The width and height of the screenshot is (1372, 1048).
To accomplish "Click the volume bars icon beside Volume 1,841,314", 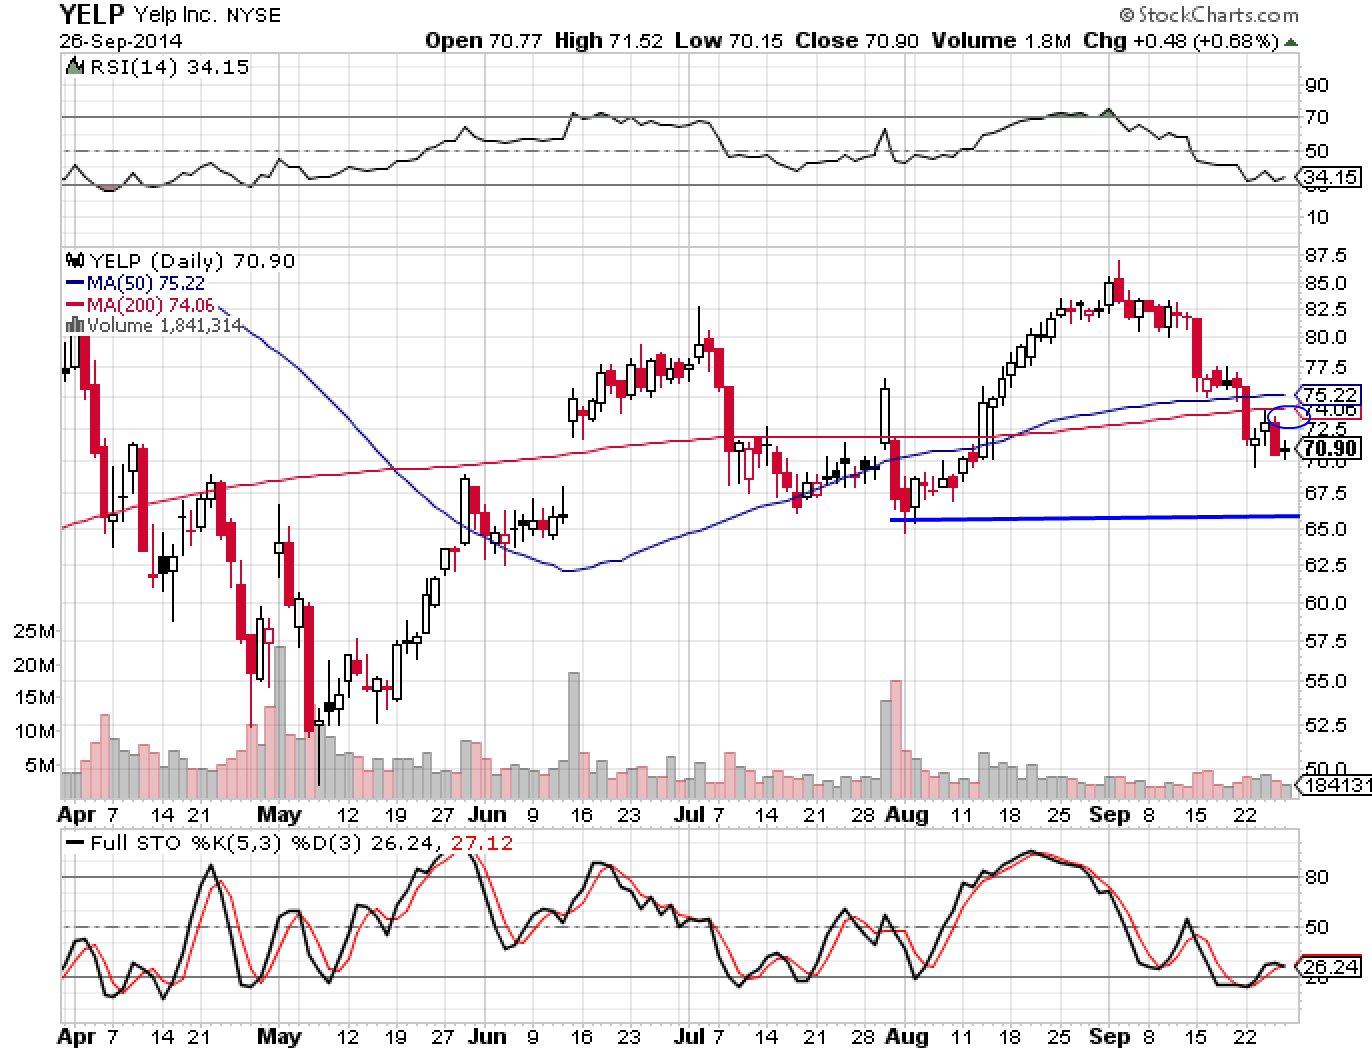I will click(75, 325).
